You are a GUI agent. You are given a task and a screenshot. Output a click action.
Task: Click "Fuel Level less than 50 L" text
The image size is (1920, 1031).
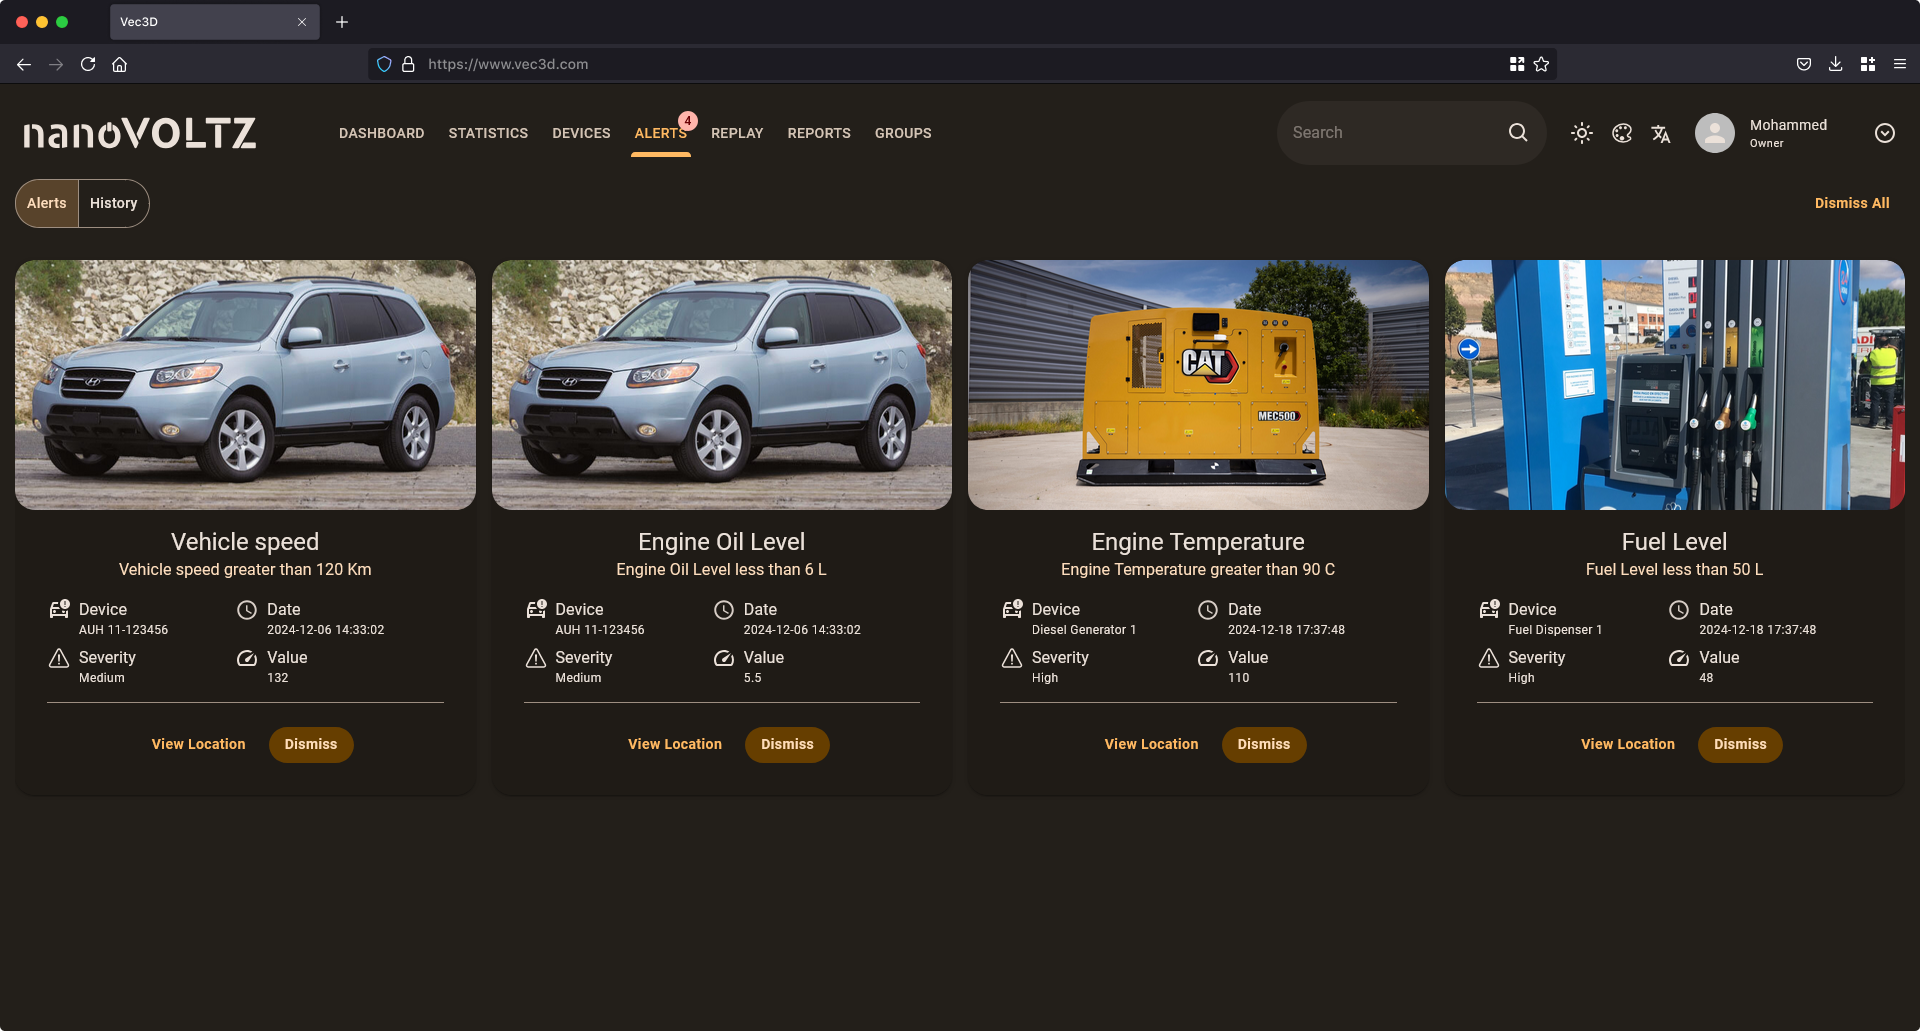1675,569
